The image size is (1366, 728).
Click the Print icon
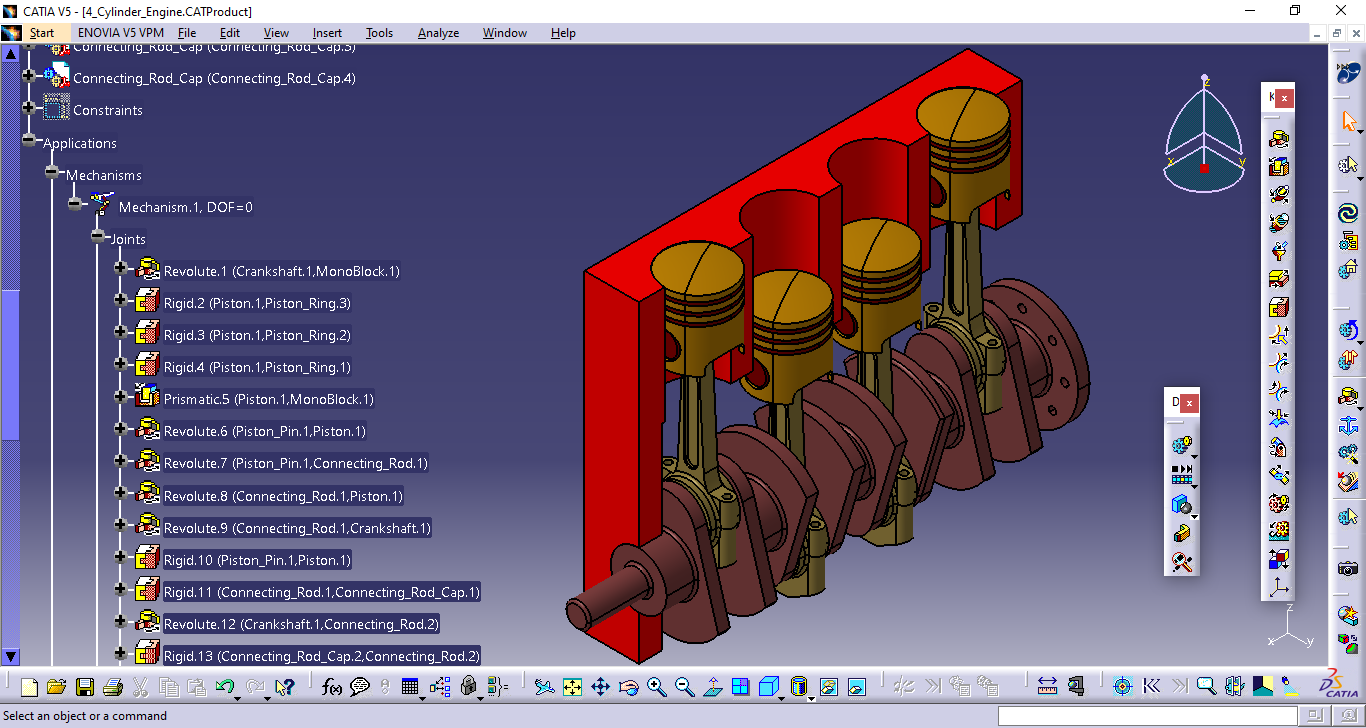pyautogui.click(x=112, y=687)
